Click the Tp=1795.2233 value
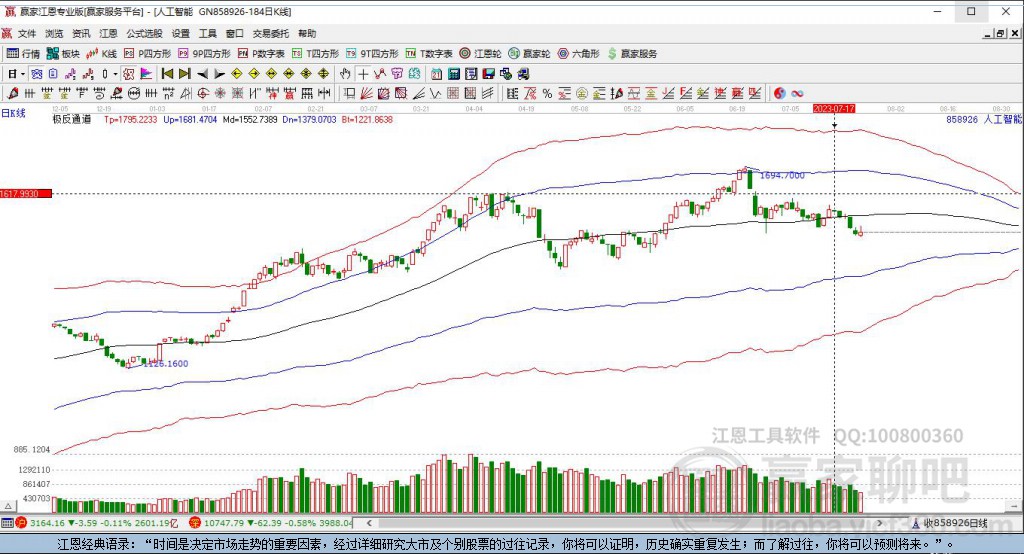Screen dimensions: 1024x554 (x=131, y=120)
